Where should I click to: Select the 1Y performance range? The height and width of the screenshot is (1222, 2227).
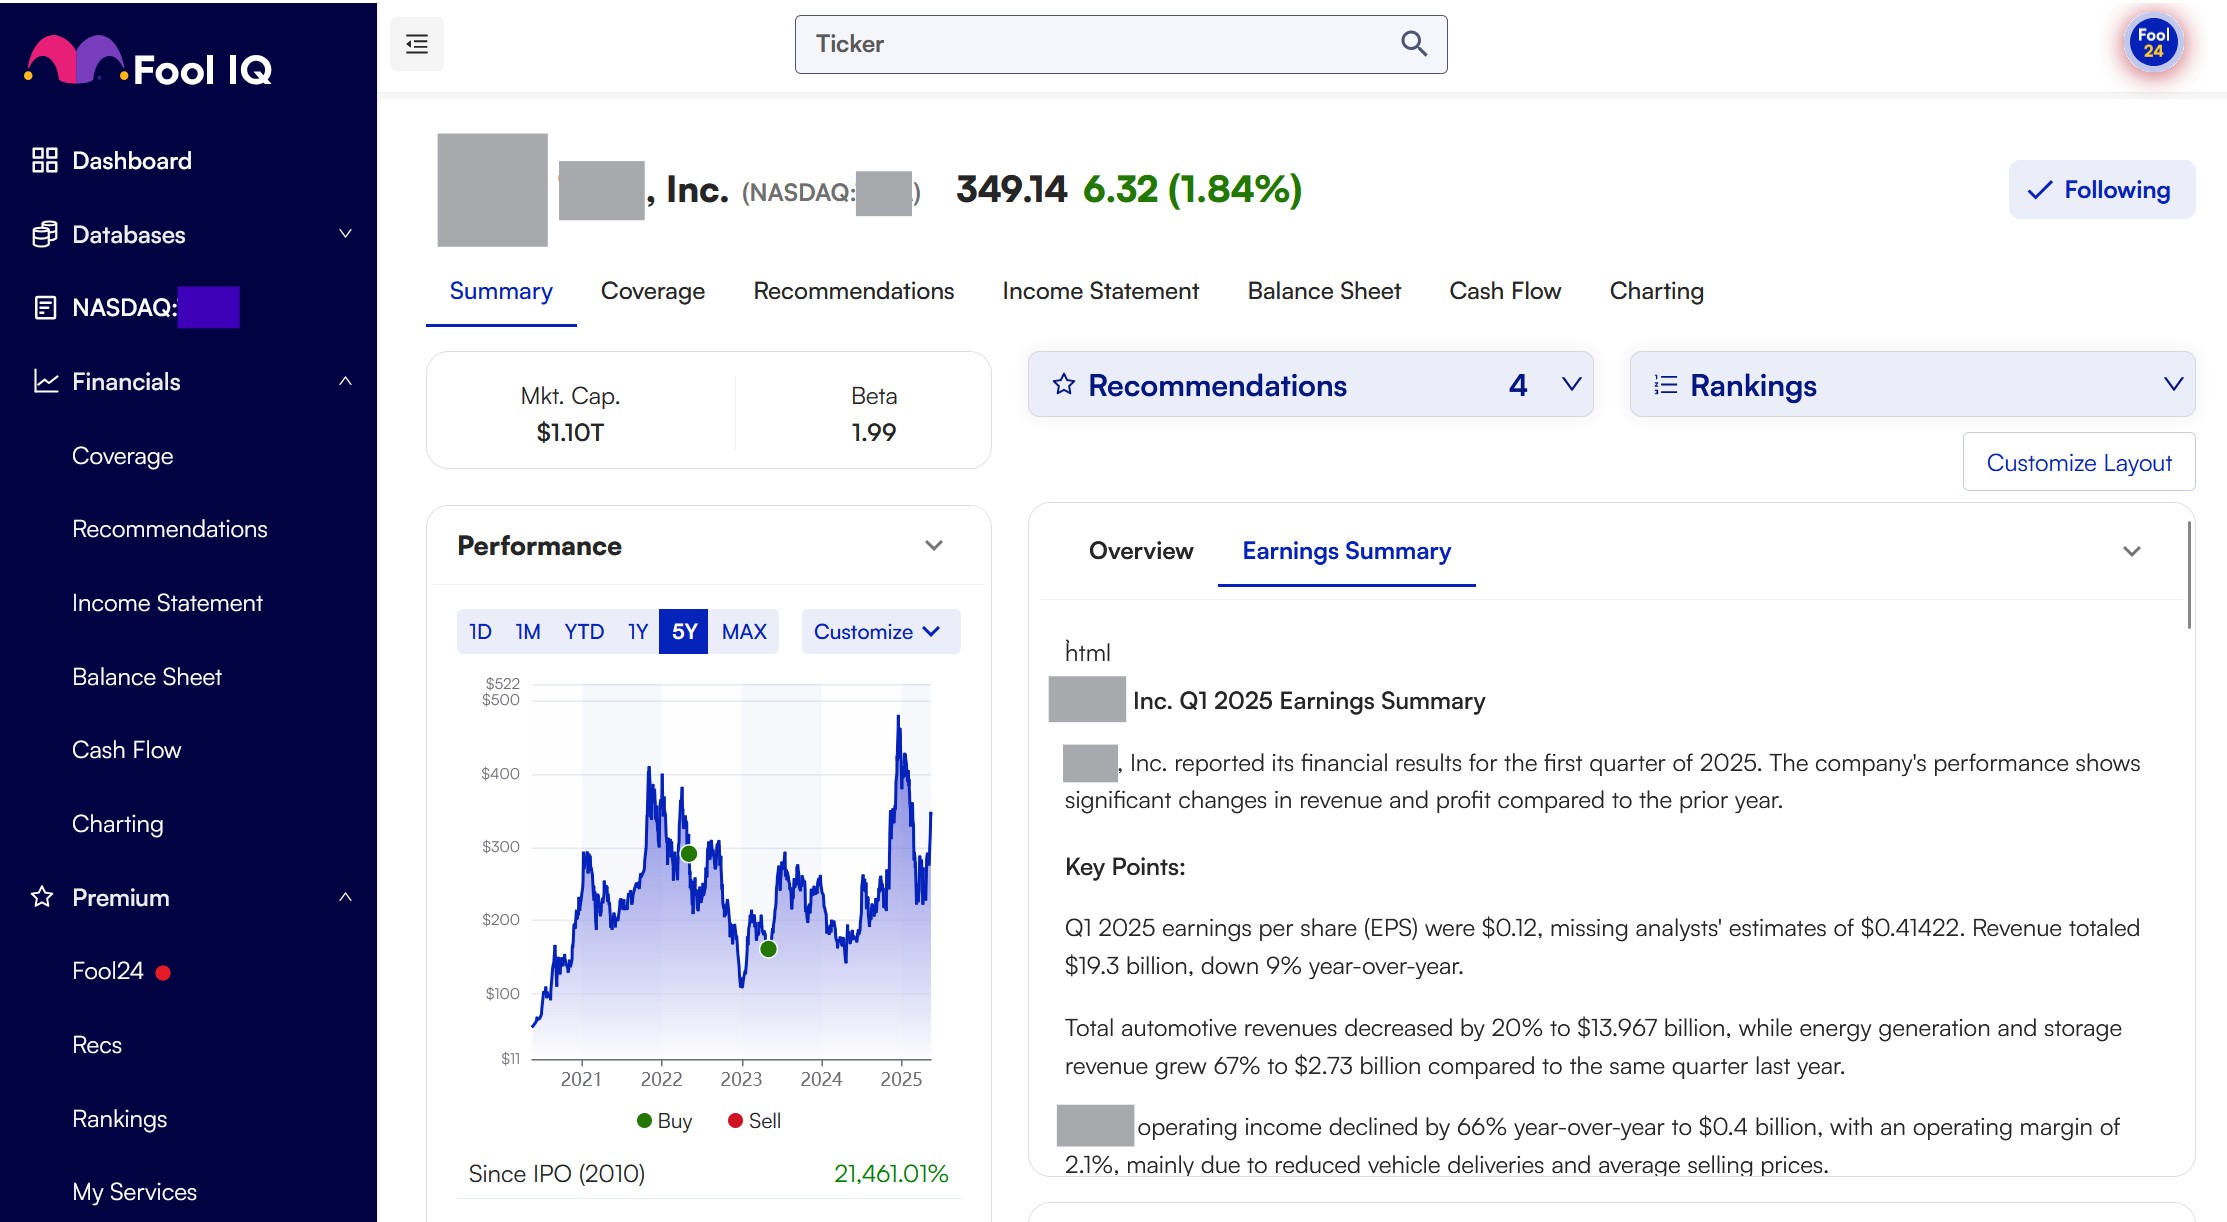click(637, 632)
